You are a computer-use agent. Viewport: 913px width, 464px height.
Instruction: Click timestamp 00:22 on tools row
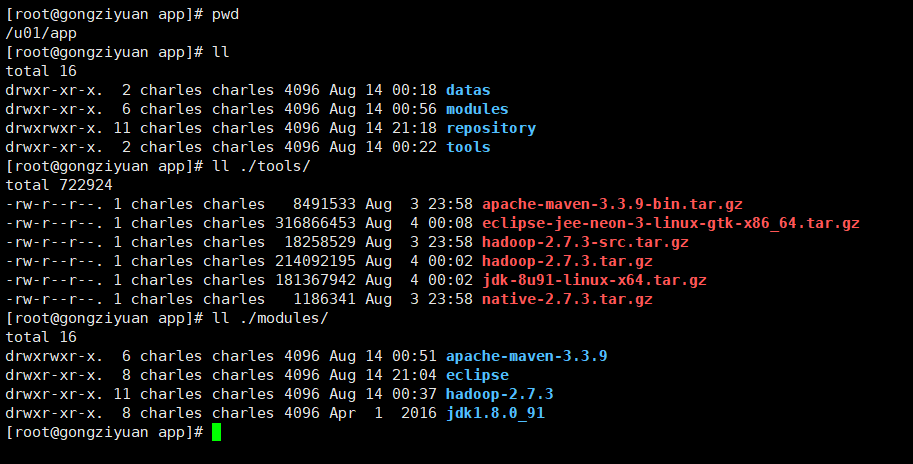tap(414, 147)
